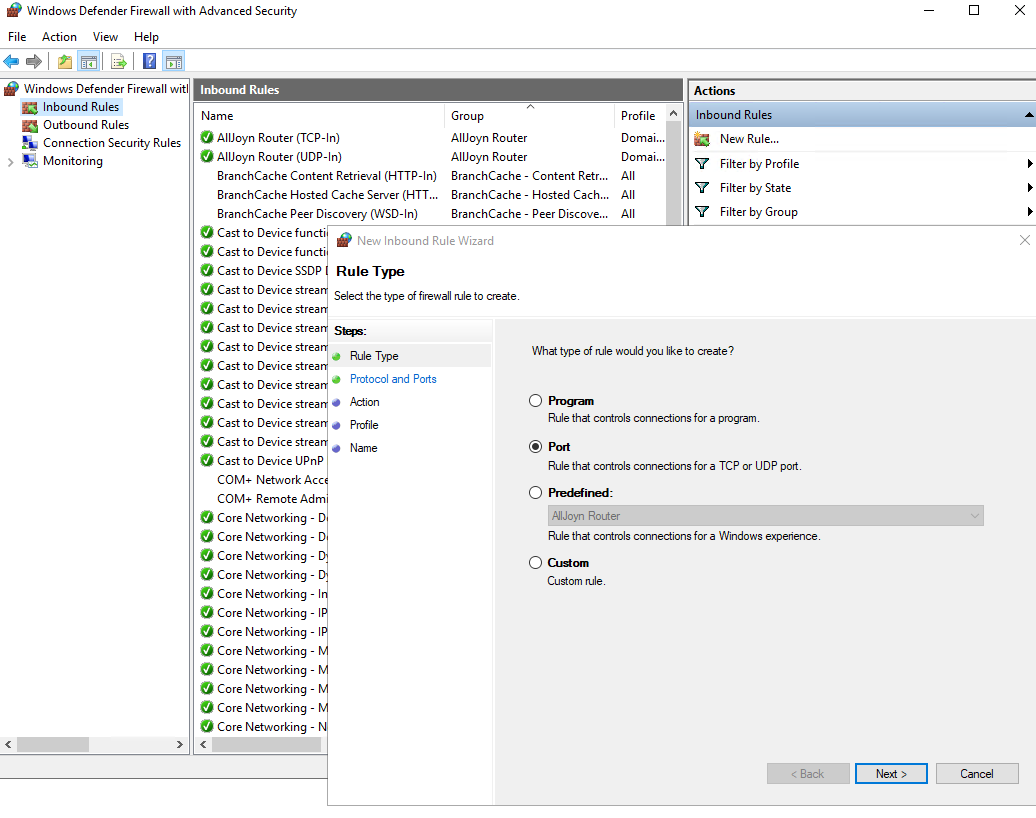Toggle the Show/Hide Action Pane icon
This screenshot has height=818, width=1036.
pyautogui.click(x=174, y=62)
